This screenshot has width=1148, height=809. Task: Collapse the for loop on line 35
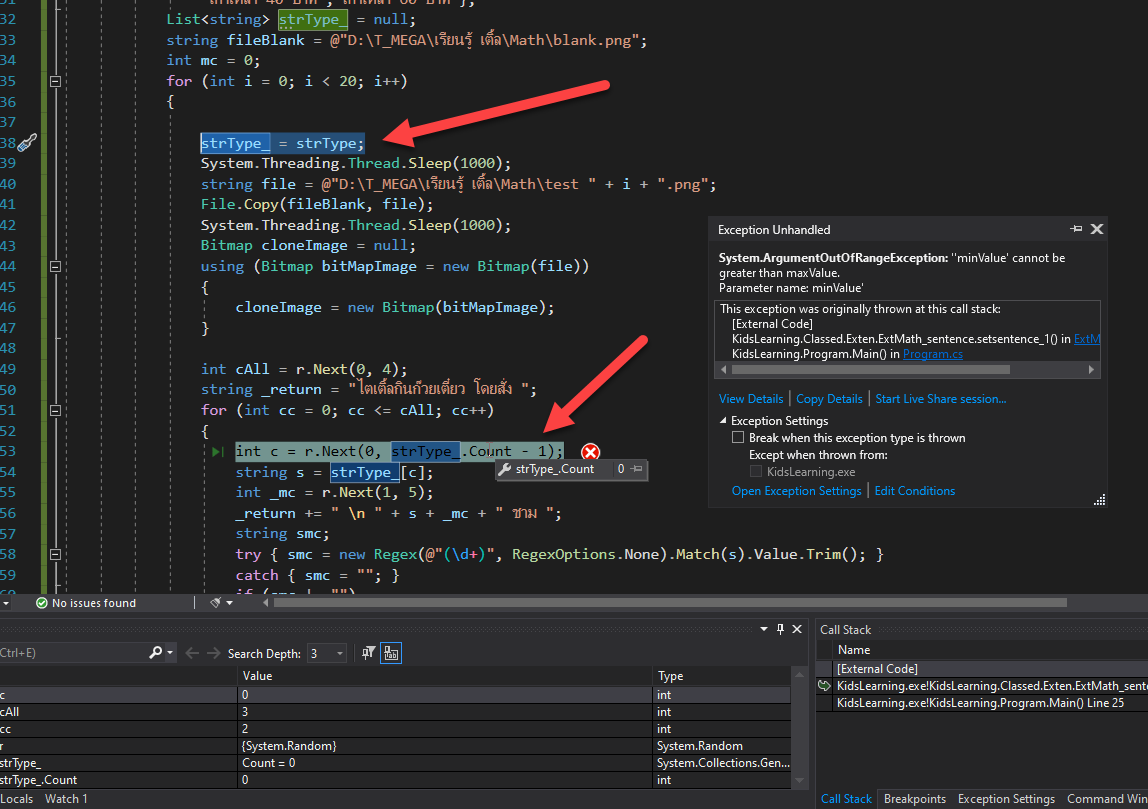[x=55, y=81]
